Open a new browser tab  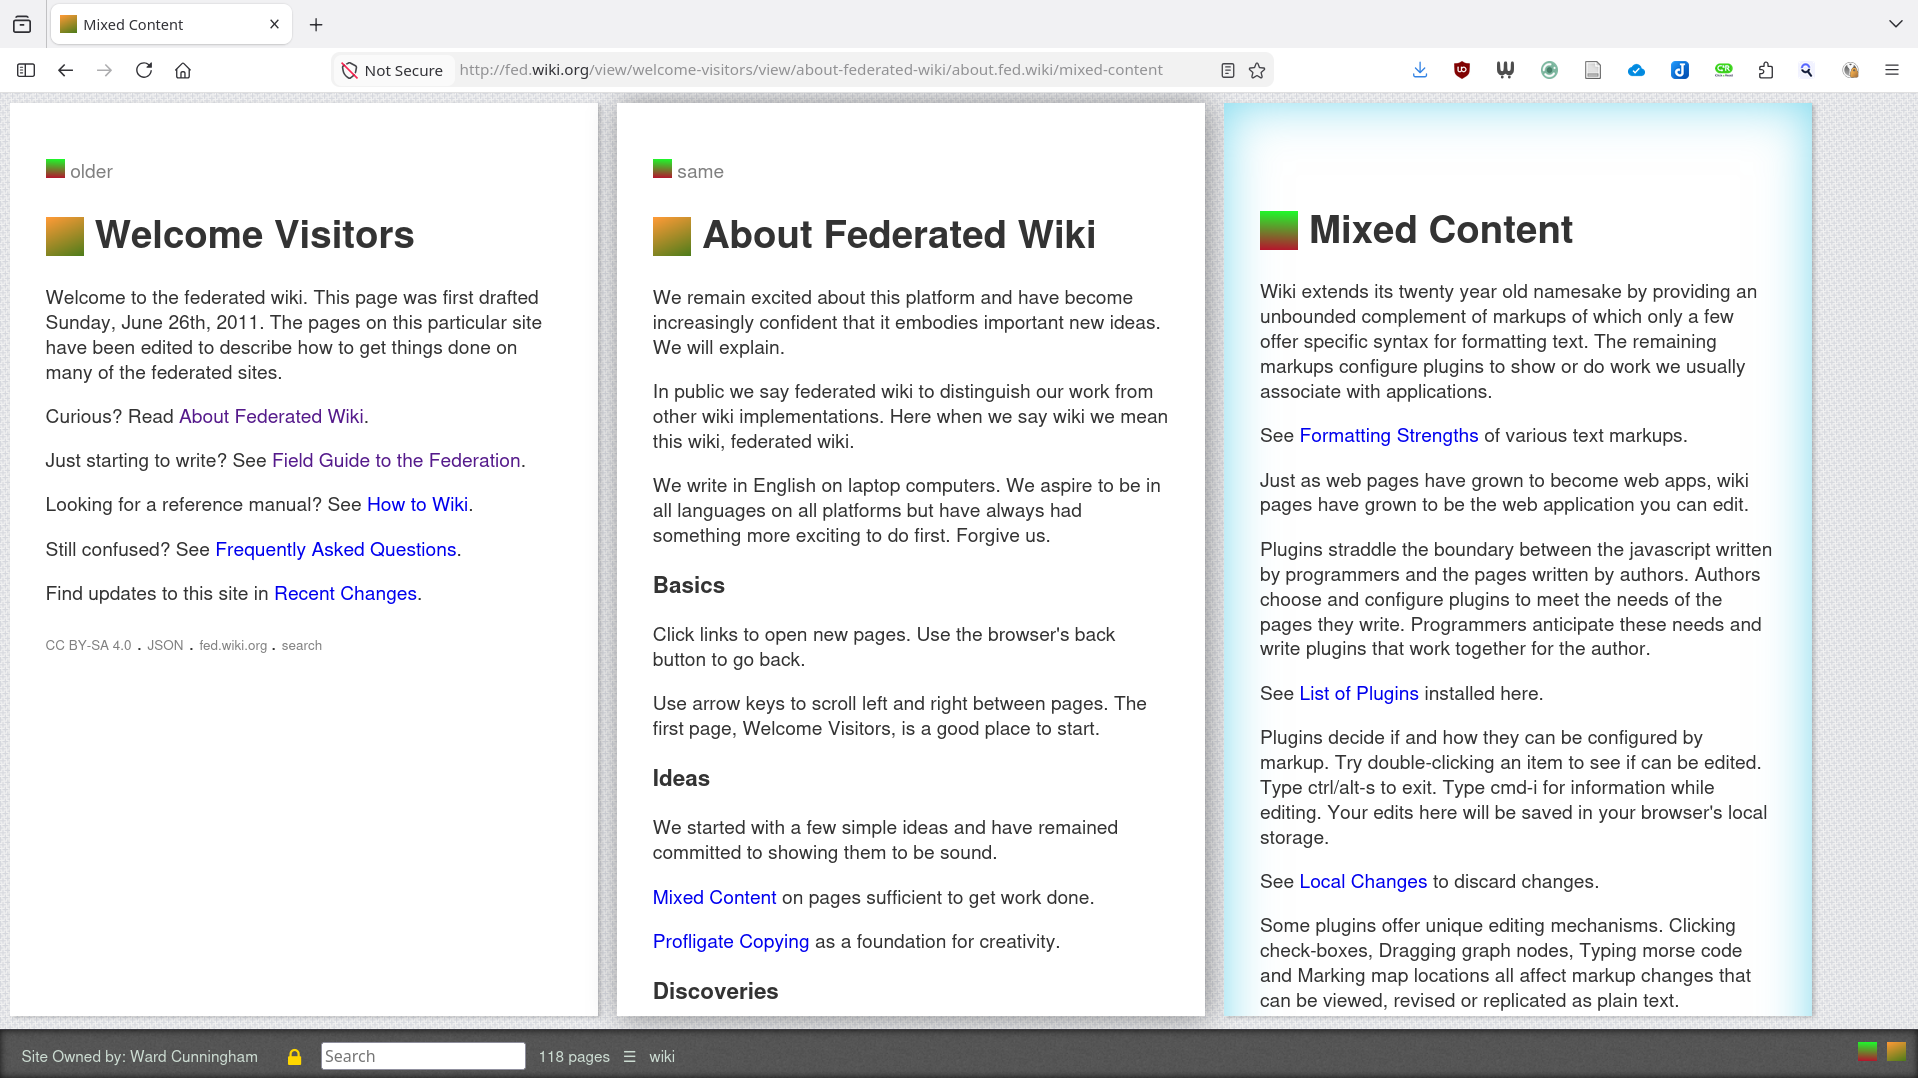[316, 24]
